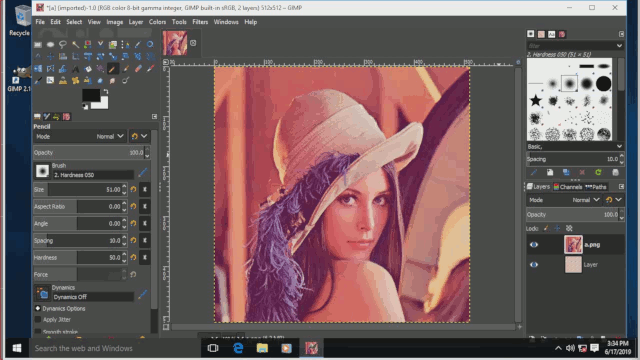Open the Tool Options tab configuration menu
This screenshot has height=360, width=640.
point(154,117)
